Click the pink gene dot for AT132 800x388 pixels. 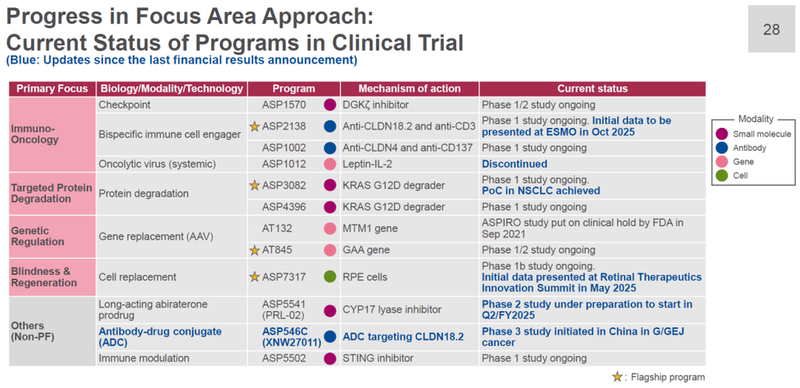[x=330, y=228]
